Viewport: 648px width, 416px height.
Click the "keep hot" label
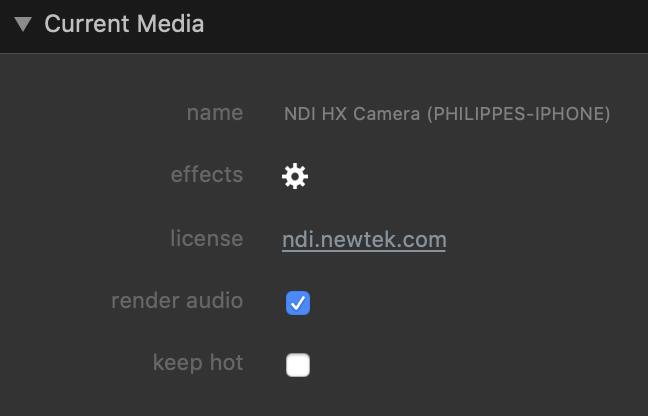[198, 362]
